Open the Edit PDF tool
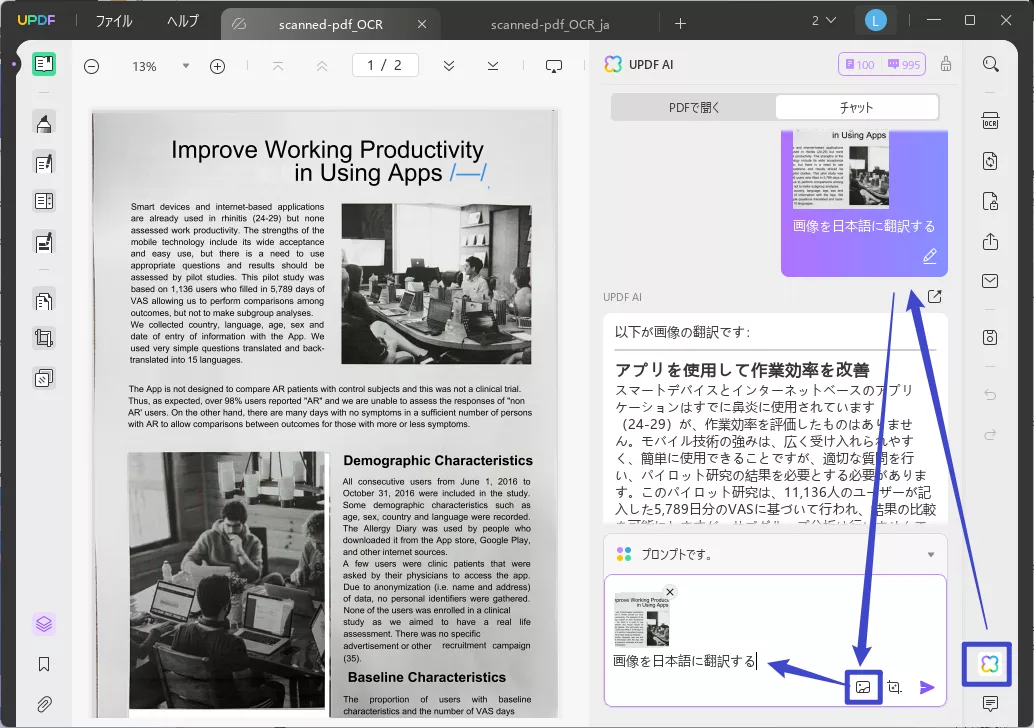1034x728 pixels. coord(44,163)
